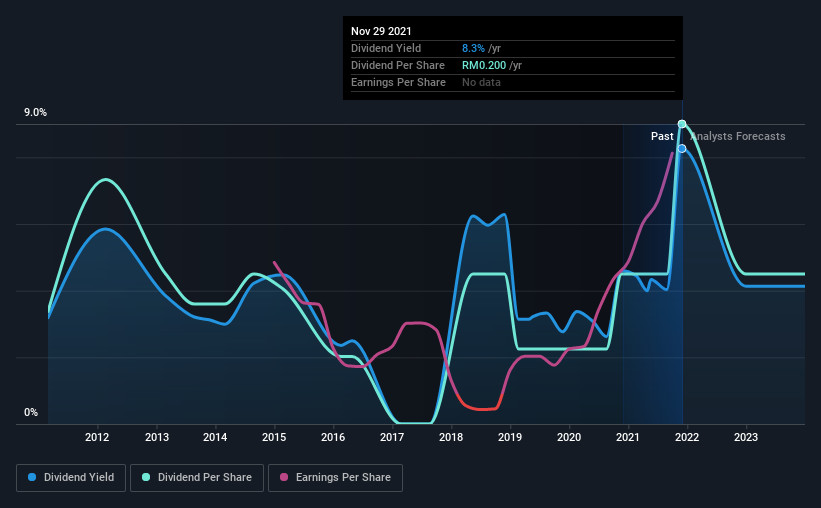This screenshot has height=508, width=821.
Task: Click the RM0.200 dividend per share value
Action: point(484,65)
